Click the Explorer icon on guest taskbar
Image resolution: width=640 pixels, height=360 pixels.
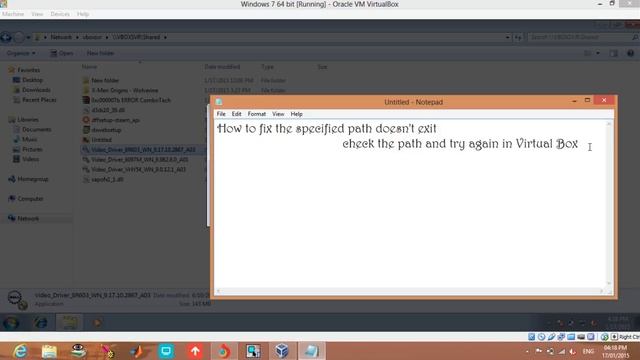click(69, 323)
